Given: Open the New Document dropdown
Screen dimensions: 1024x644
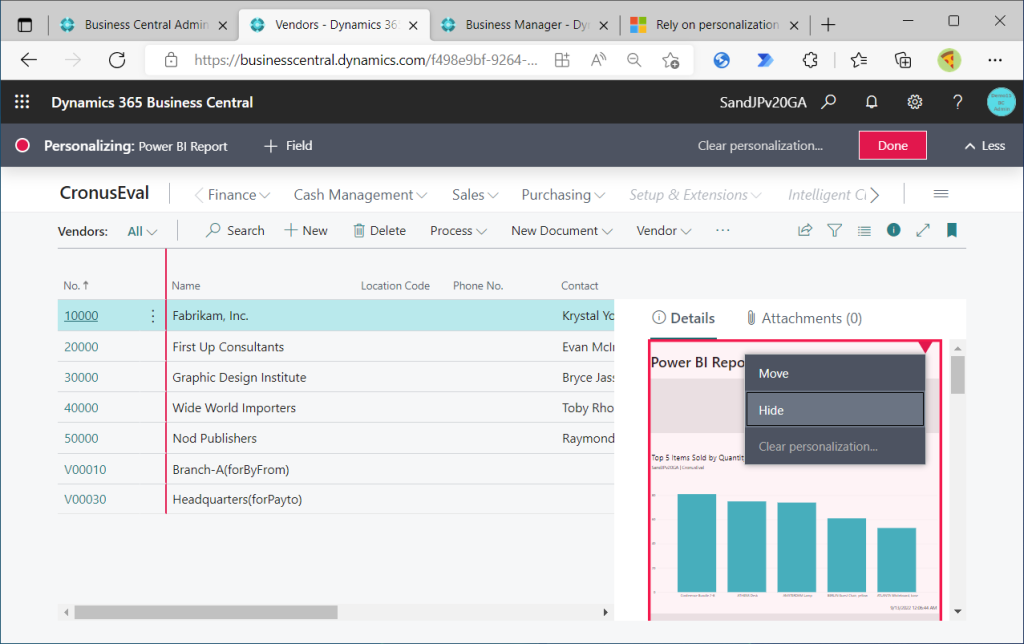Looking at the screenshot, I should (561, 231).
